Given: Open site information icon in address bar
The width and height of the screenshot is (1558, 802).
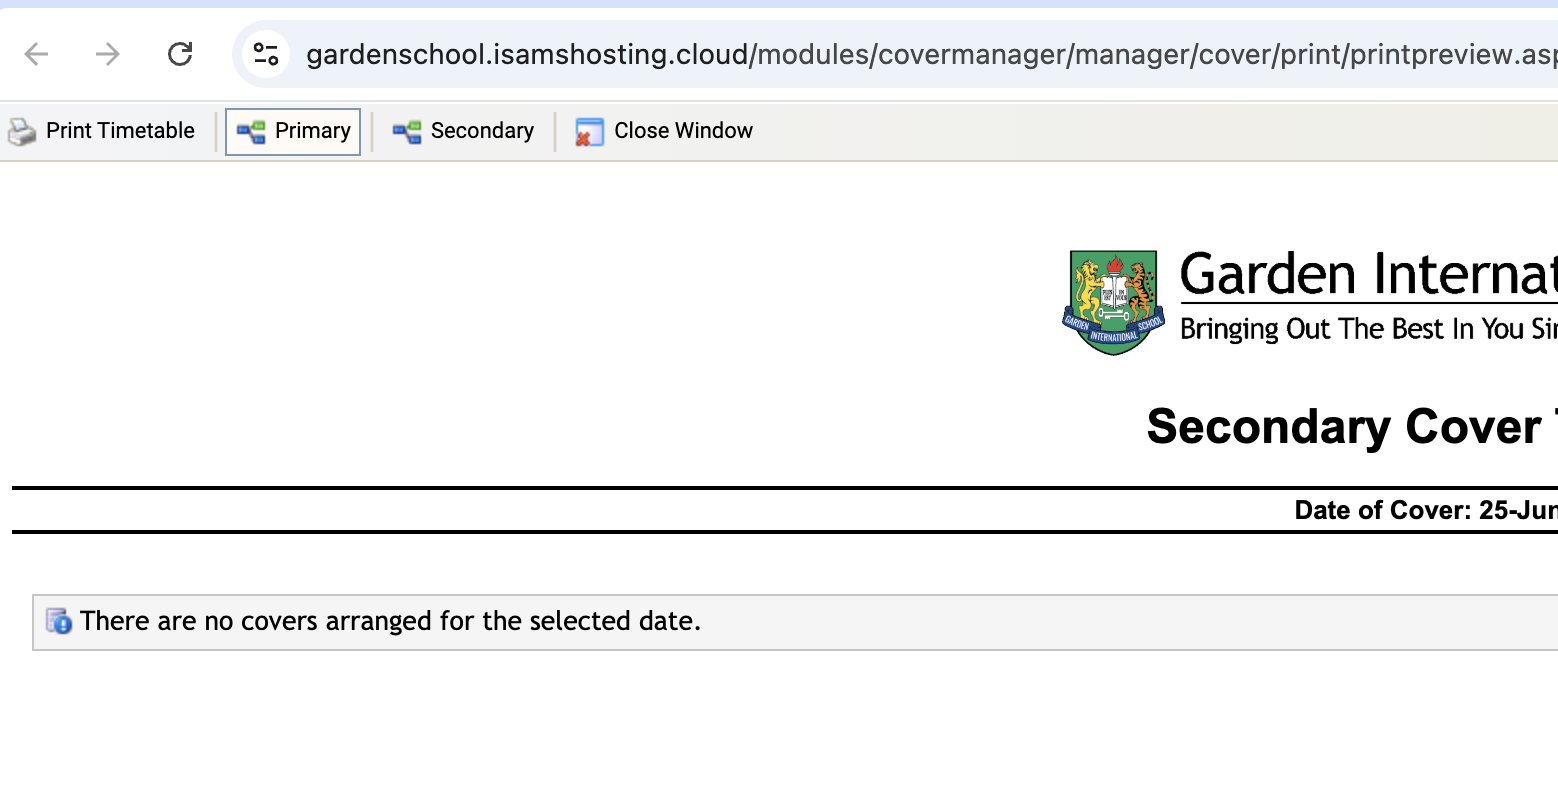Looking at the screenshot, I should click(x=266, y=54).
